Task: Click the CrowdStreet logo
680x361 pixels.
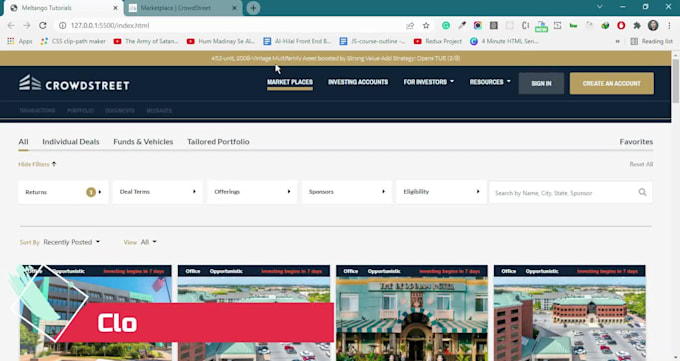Action: pyautogui.click(x=74, y=83)
